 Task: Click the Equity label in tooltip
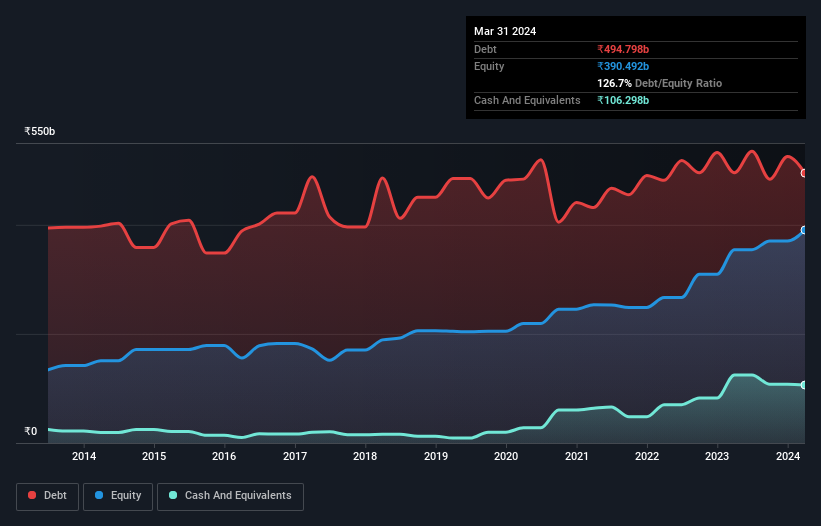489,66
